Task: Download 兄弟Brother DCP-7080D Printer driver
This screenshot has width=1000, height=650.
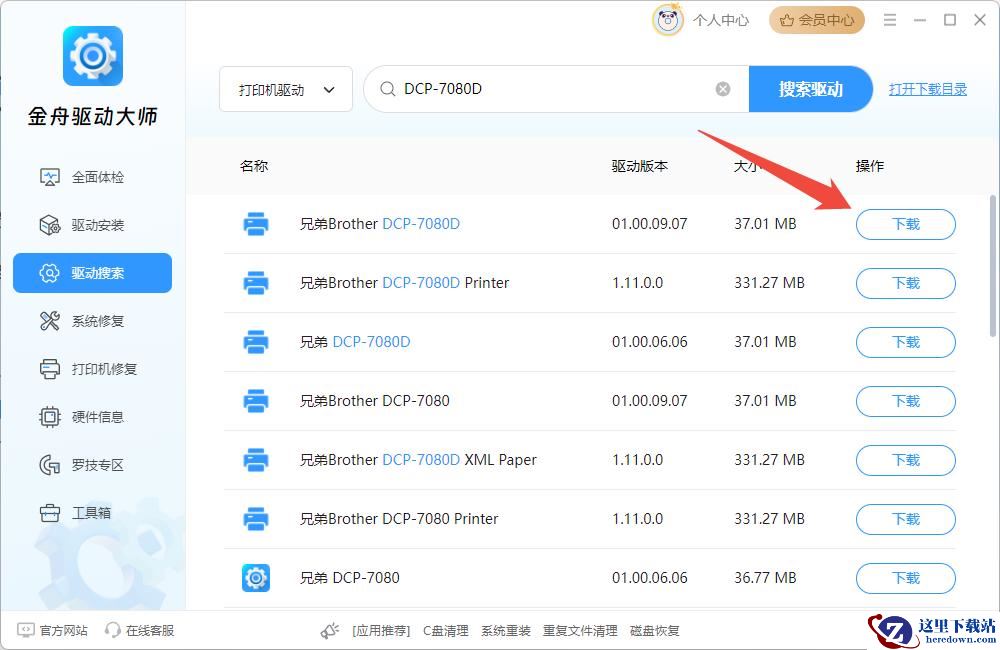Action: click(906, 283)
